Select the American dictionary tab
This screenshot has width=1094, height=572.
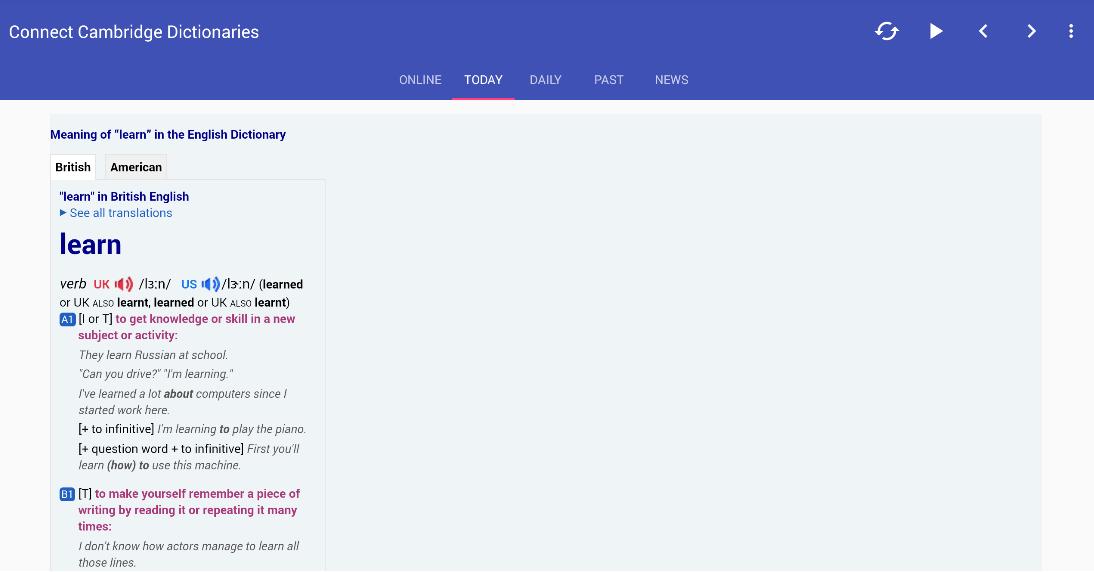pos(136,167)
